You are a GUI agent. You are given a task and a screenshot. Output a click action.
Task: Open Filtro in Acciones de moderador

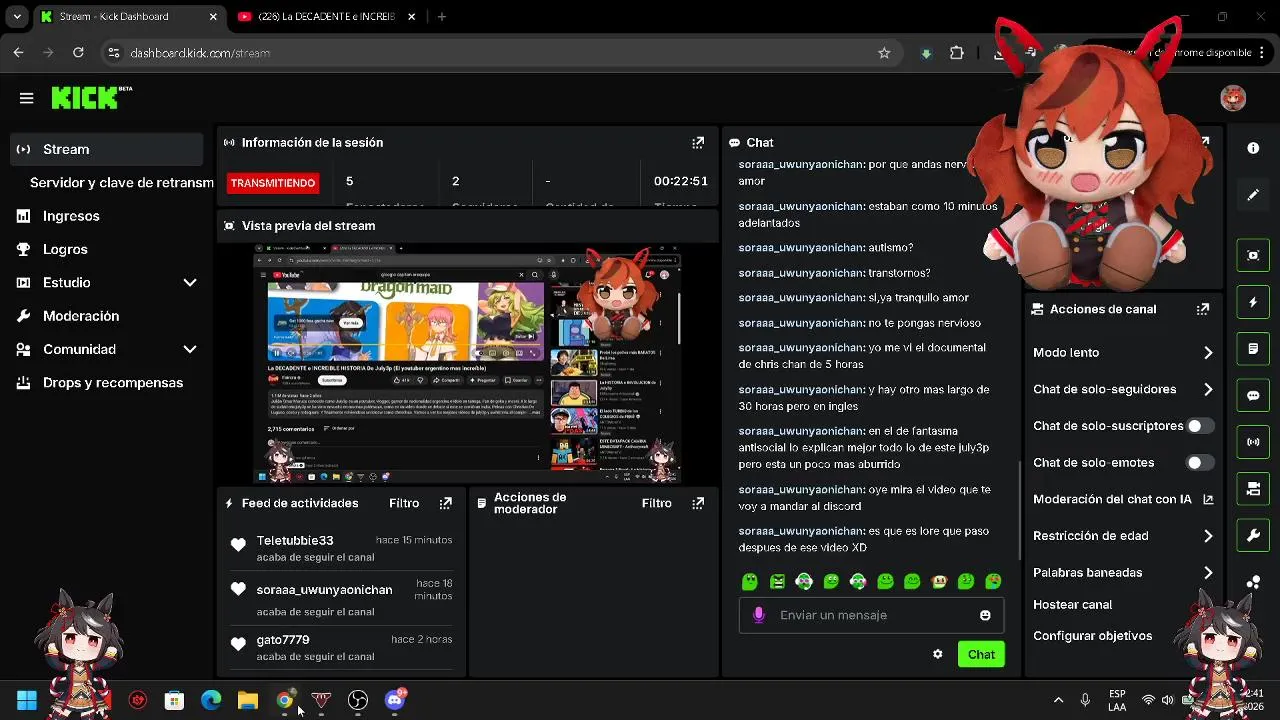click(x=656, y=503)
